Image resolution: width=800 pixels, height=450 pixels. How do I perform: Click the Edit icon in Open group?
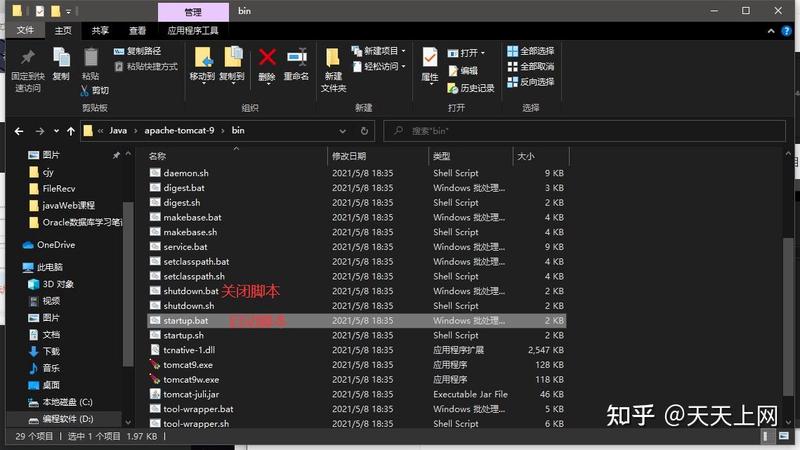pos(453,71)
